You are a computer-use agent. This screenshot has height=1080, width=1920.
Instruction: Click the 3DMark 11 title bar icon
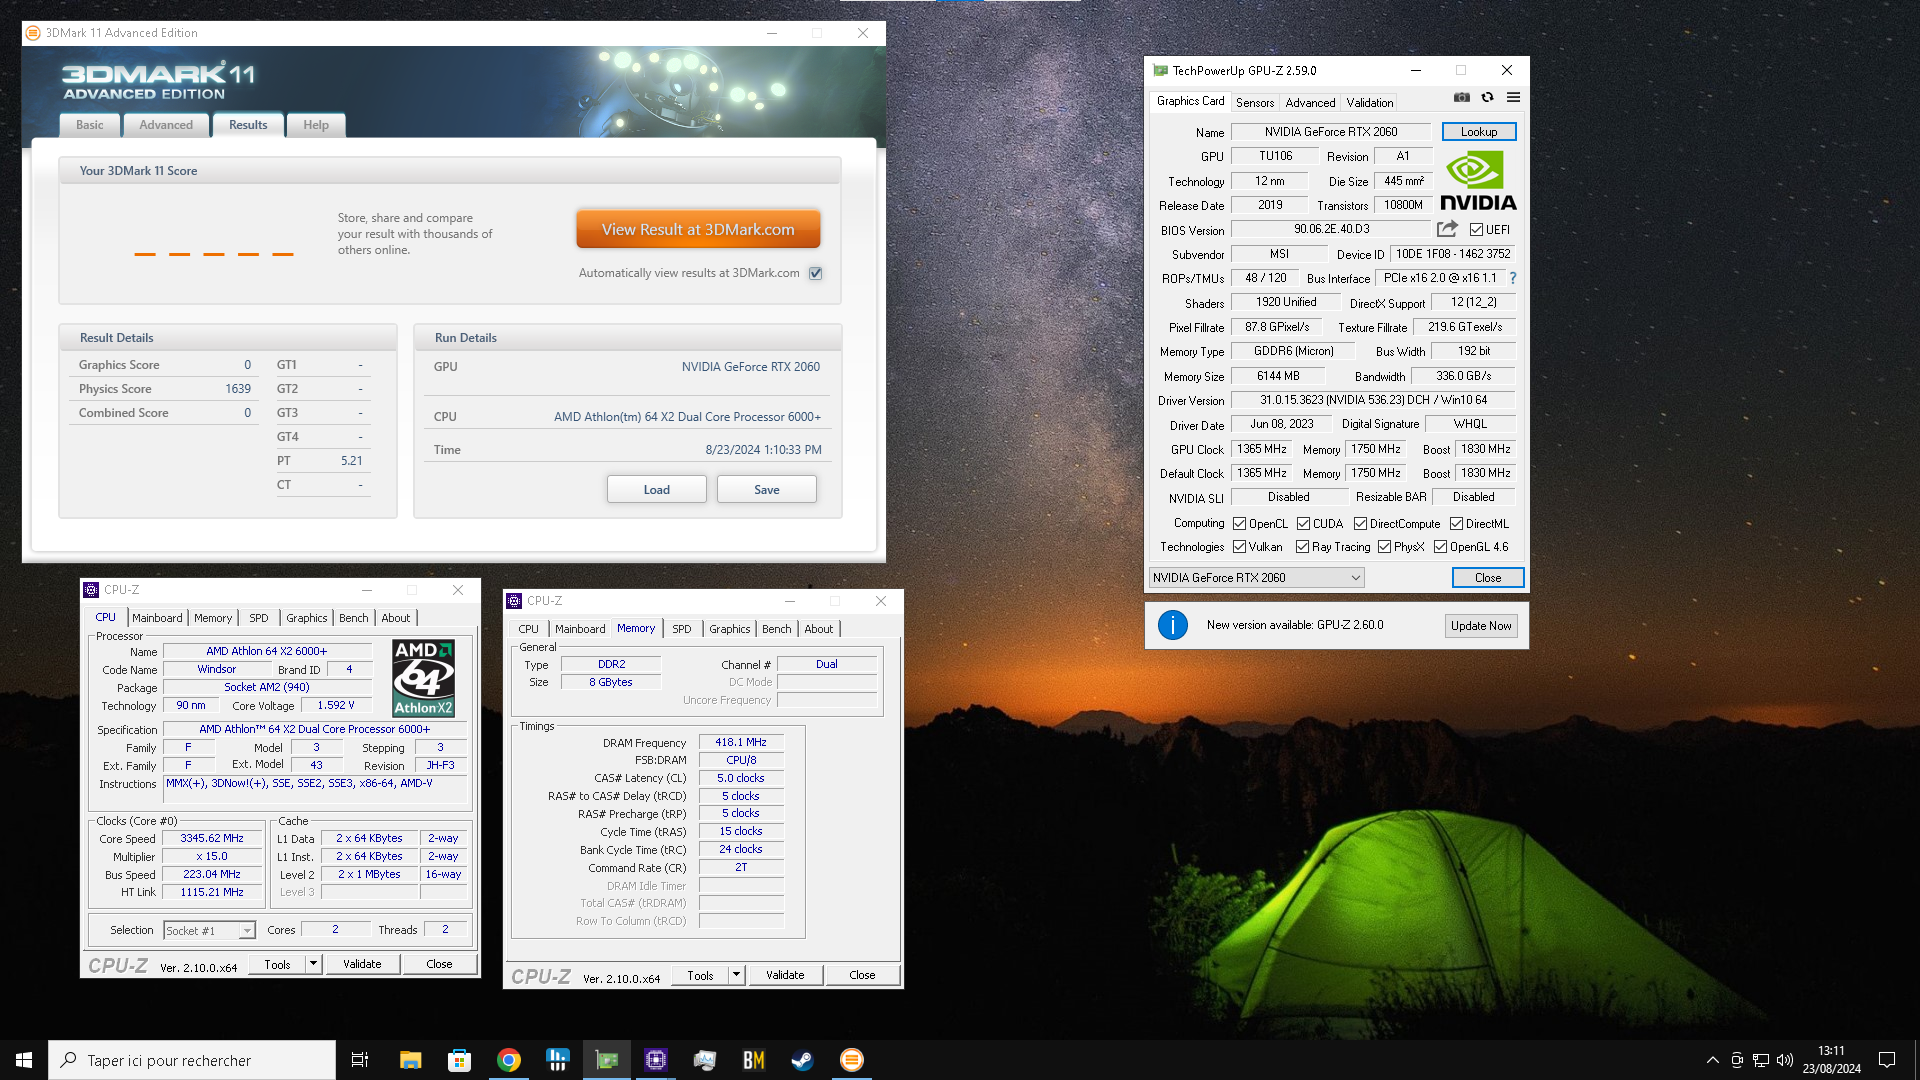pyautogui.click(x=33, y=33)
